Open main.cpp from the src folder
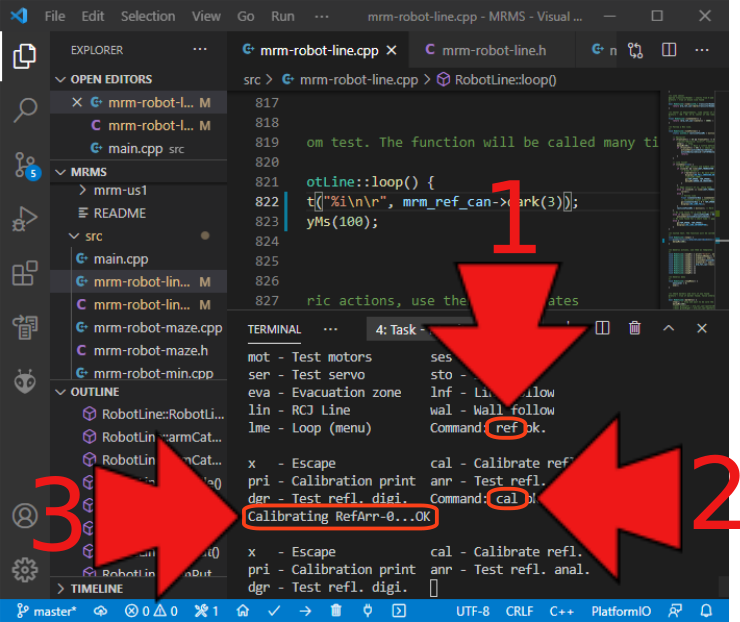 [x=120, y=259]
